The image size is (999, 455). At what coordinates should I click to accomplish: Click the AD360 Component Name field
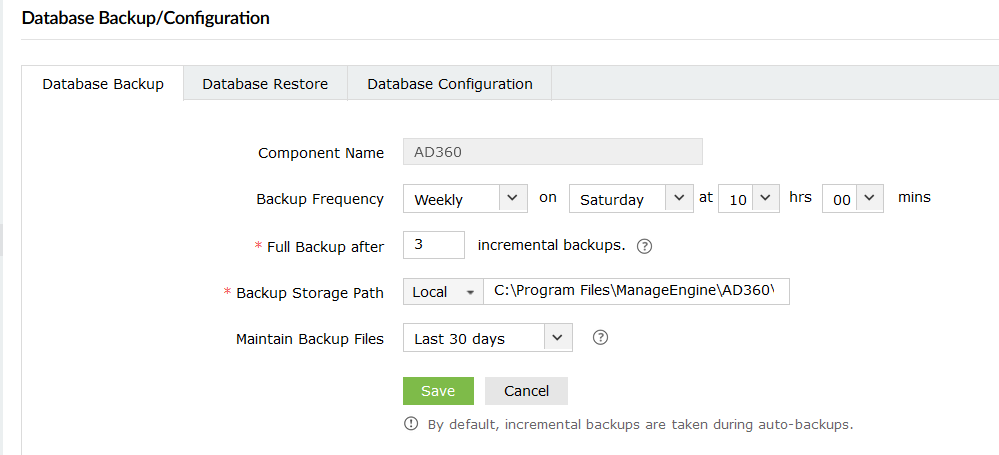click(552, 152)
